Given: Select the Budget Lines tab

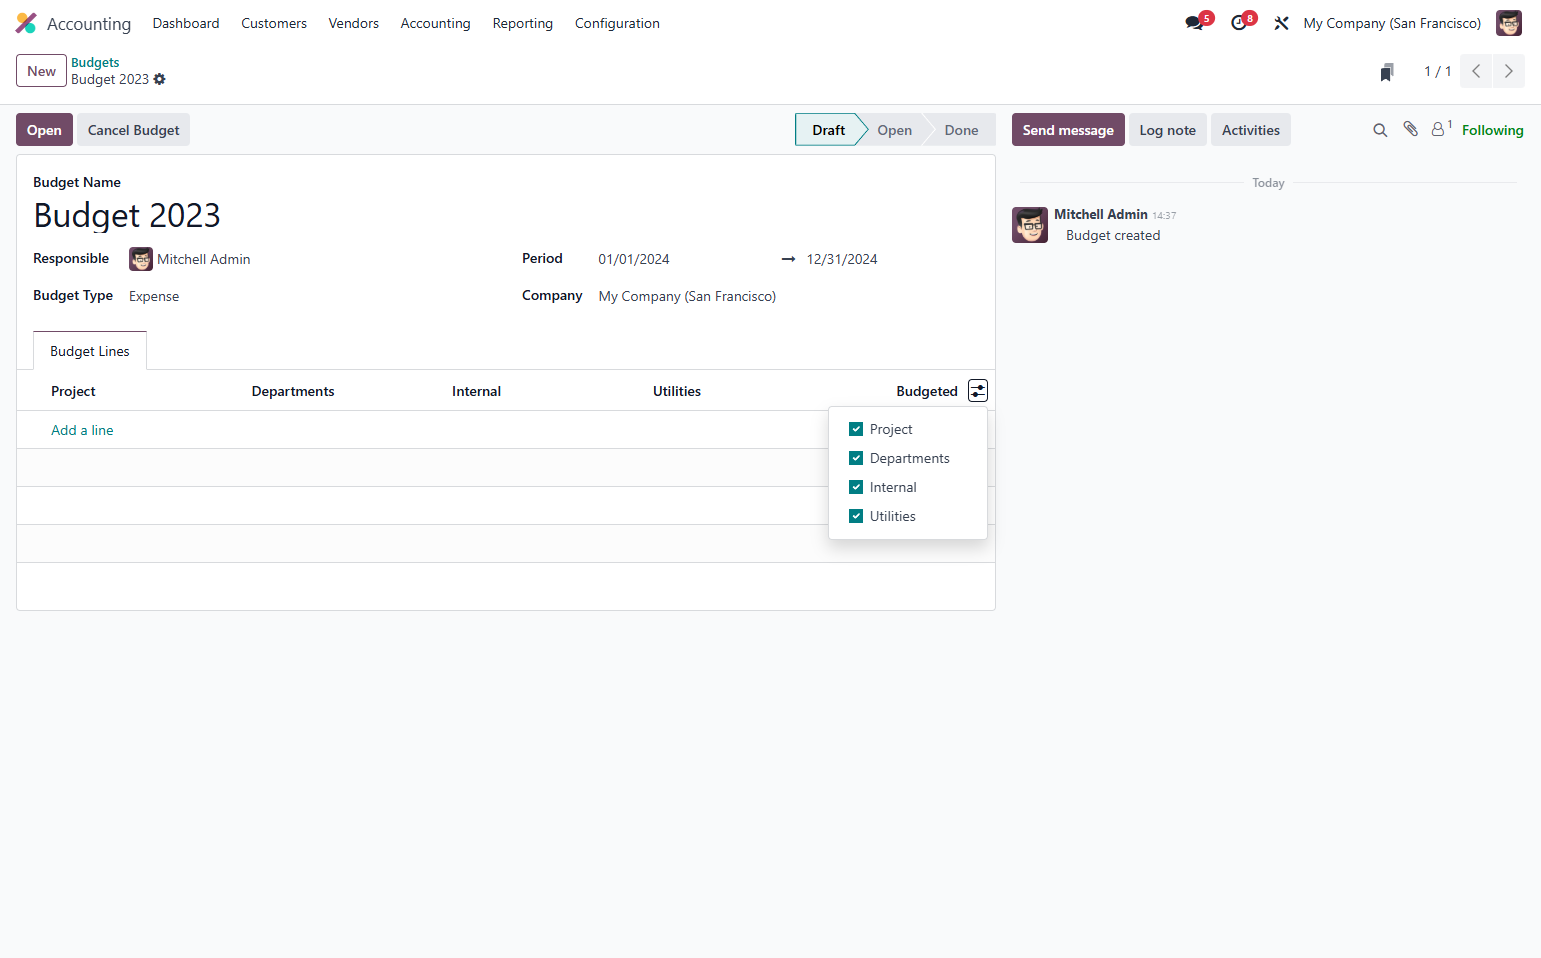Looking at the screenshot, I should pyautogui.click(x=90, y=351).
